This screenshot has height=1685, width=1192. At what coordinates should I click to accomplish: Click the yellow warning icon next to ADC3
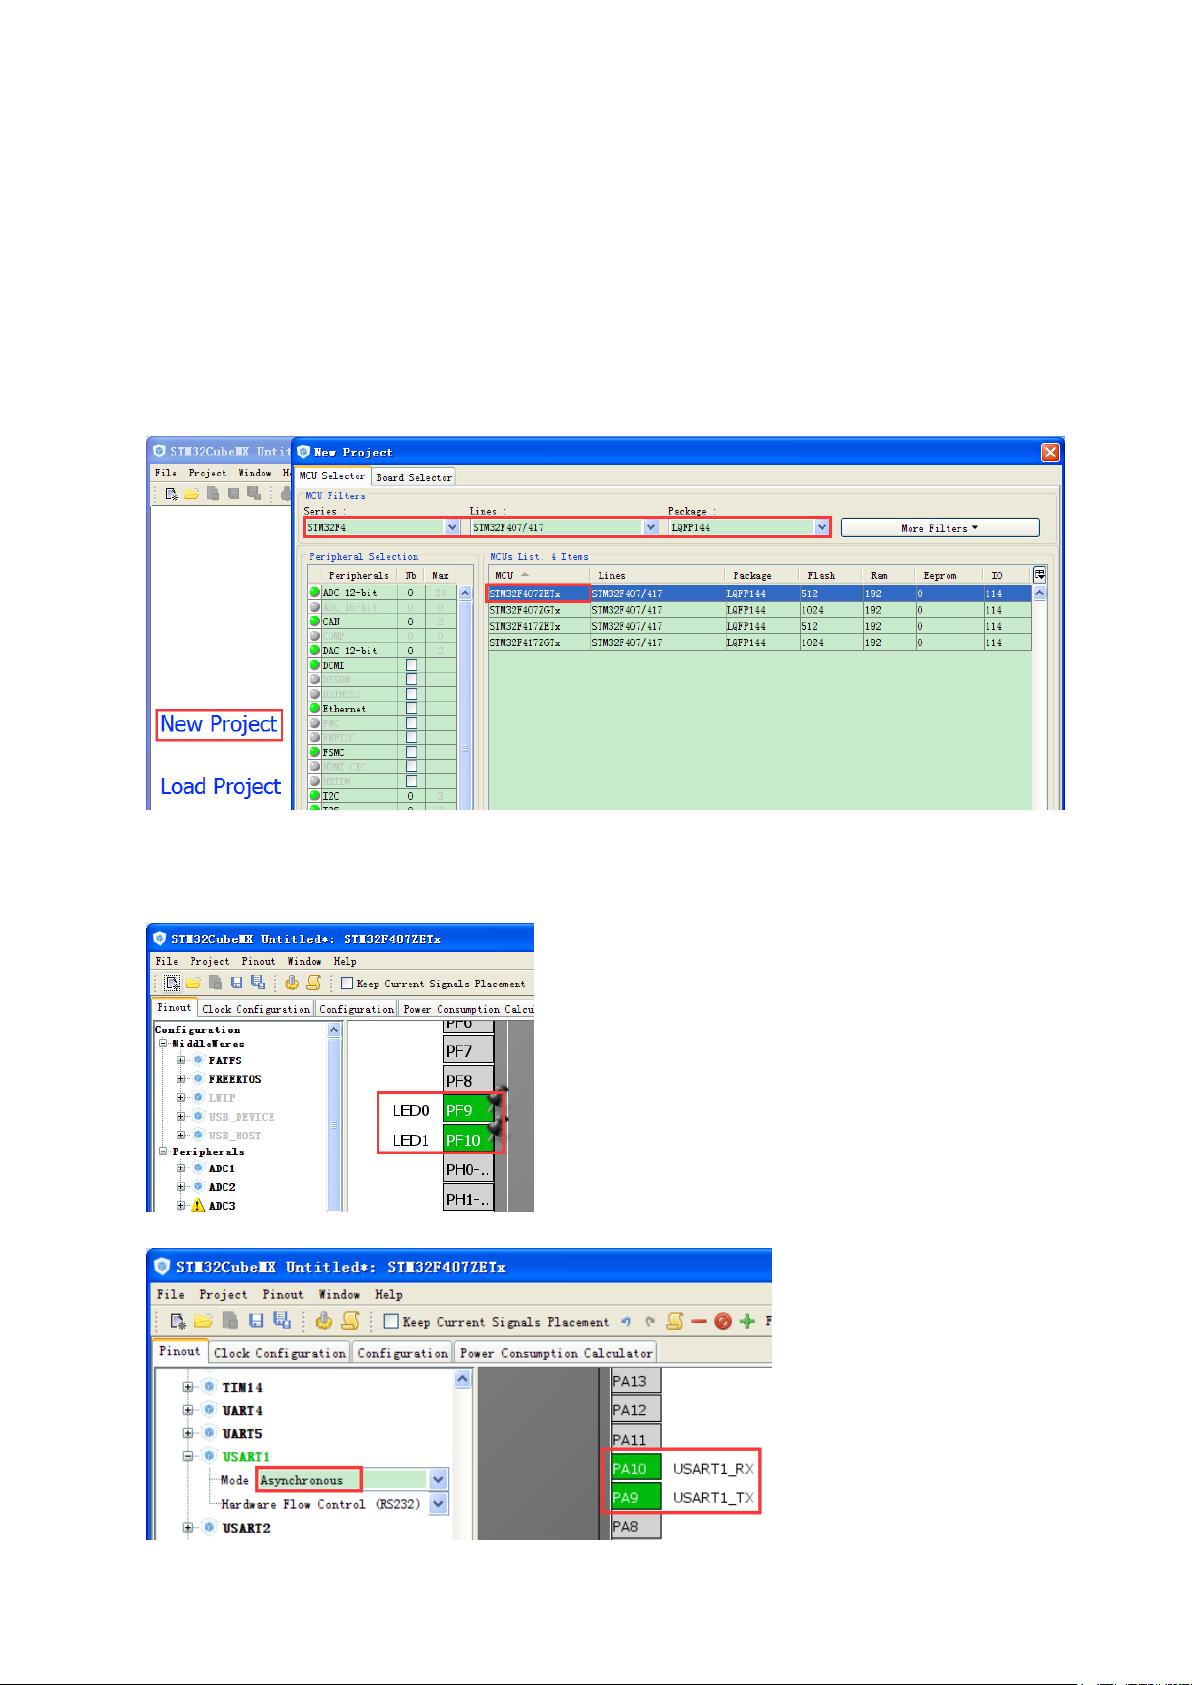pyautogui.click(x=197, y=1206)
